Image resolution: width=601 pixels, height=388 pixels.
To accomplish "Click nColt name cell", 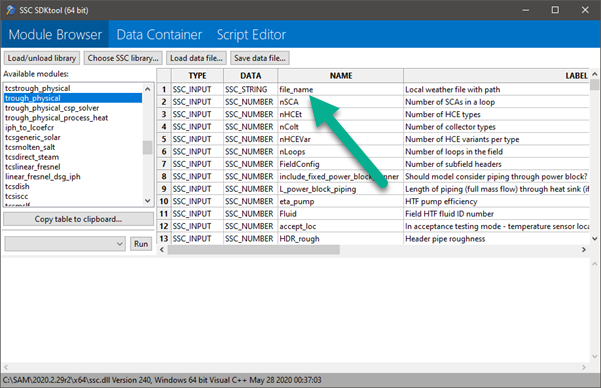I will pyautogui.click(x=340, y=127).
